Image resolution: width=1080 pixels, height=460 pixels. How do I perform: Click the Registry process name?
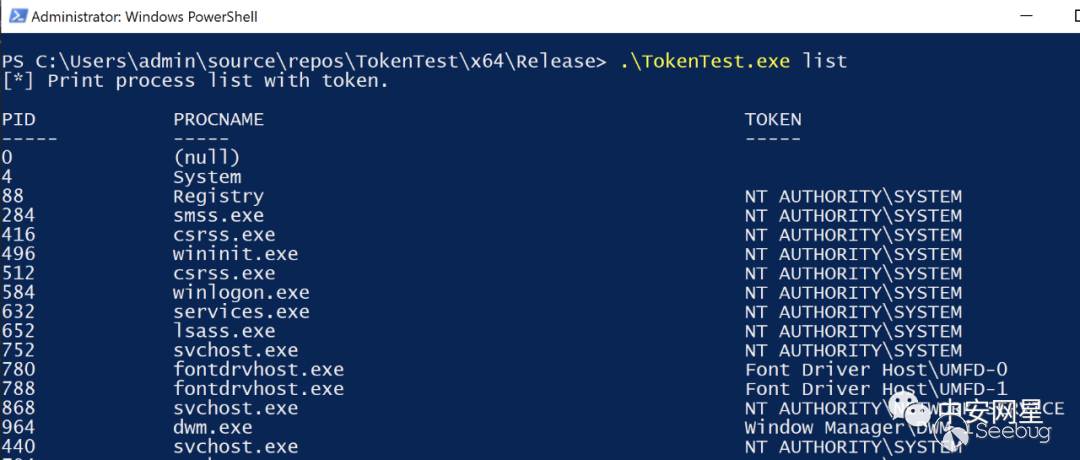click(218, 196)
